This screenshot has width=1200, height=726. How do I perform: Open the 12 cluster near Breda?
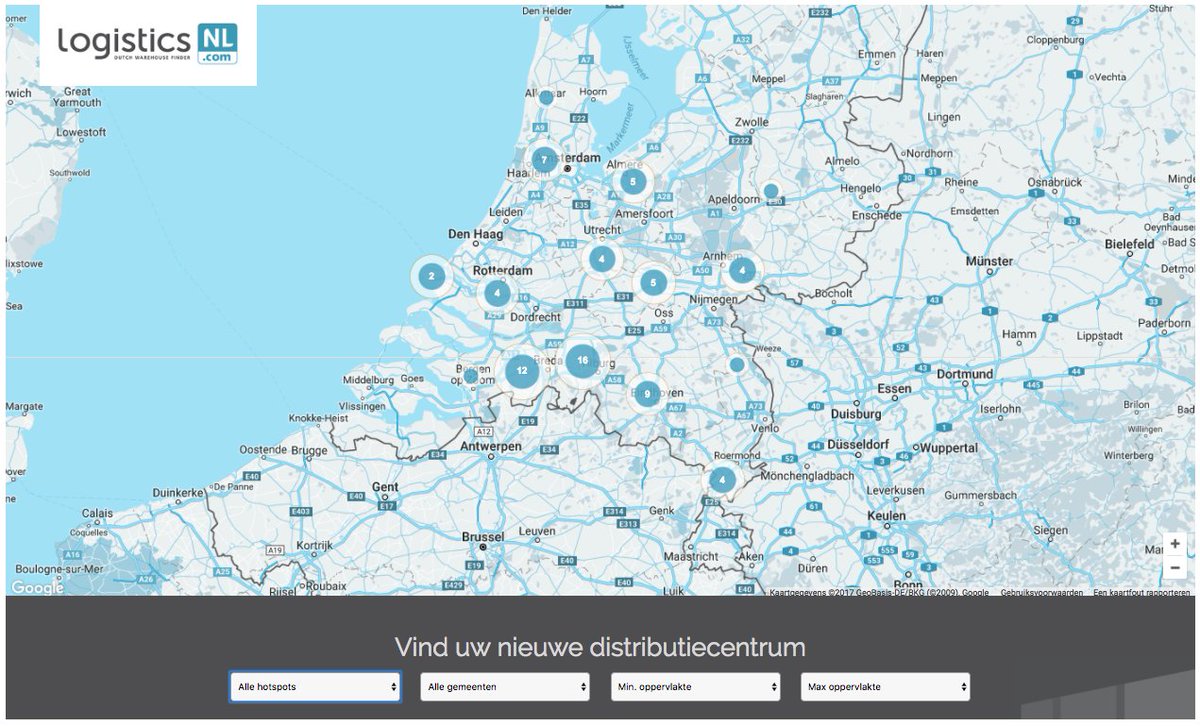(522, 371)
